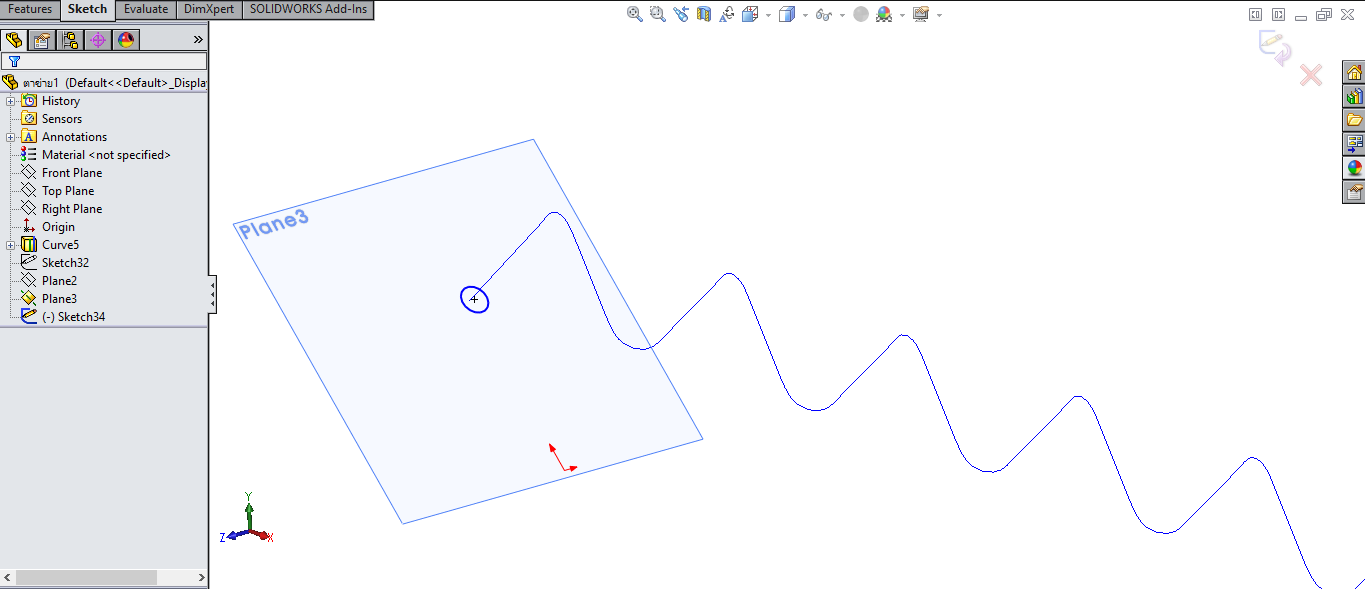Image resolution: width=1365 pixels, height=589 pixels.
Task: Click the Display Style box icon
Action: tap(787, 14)
